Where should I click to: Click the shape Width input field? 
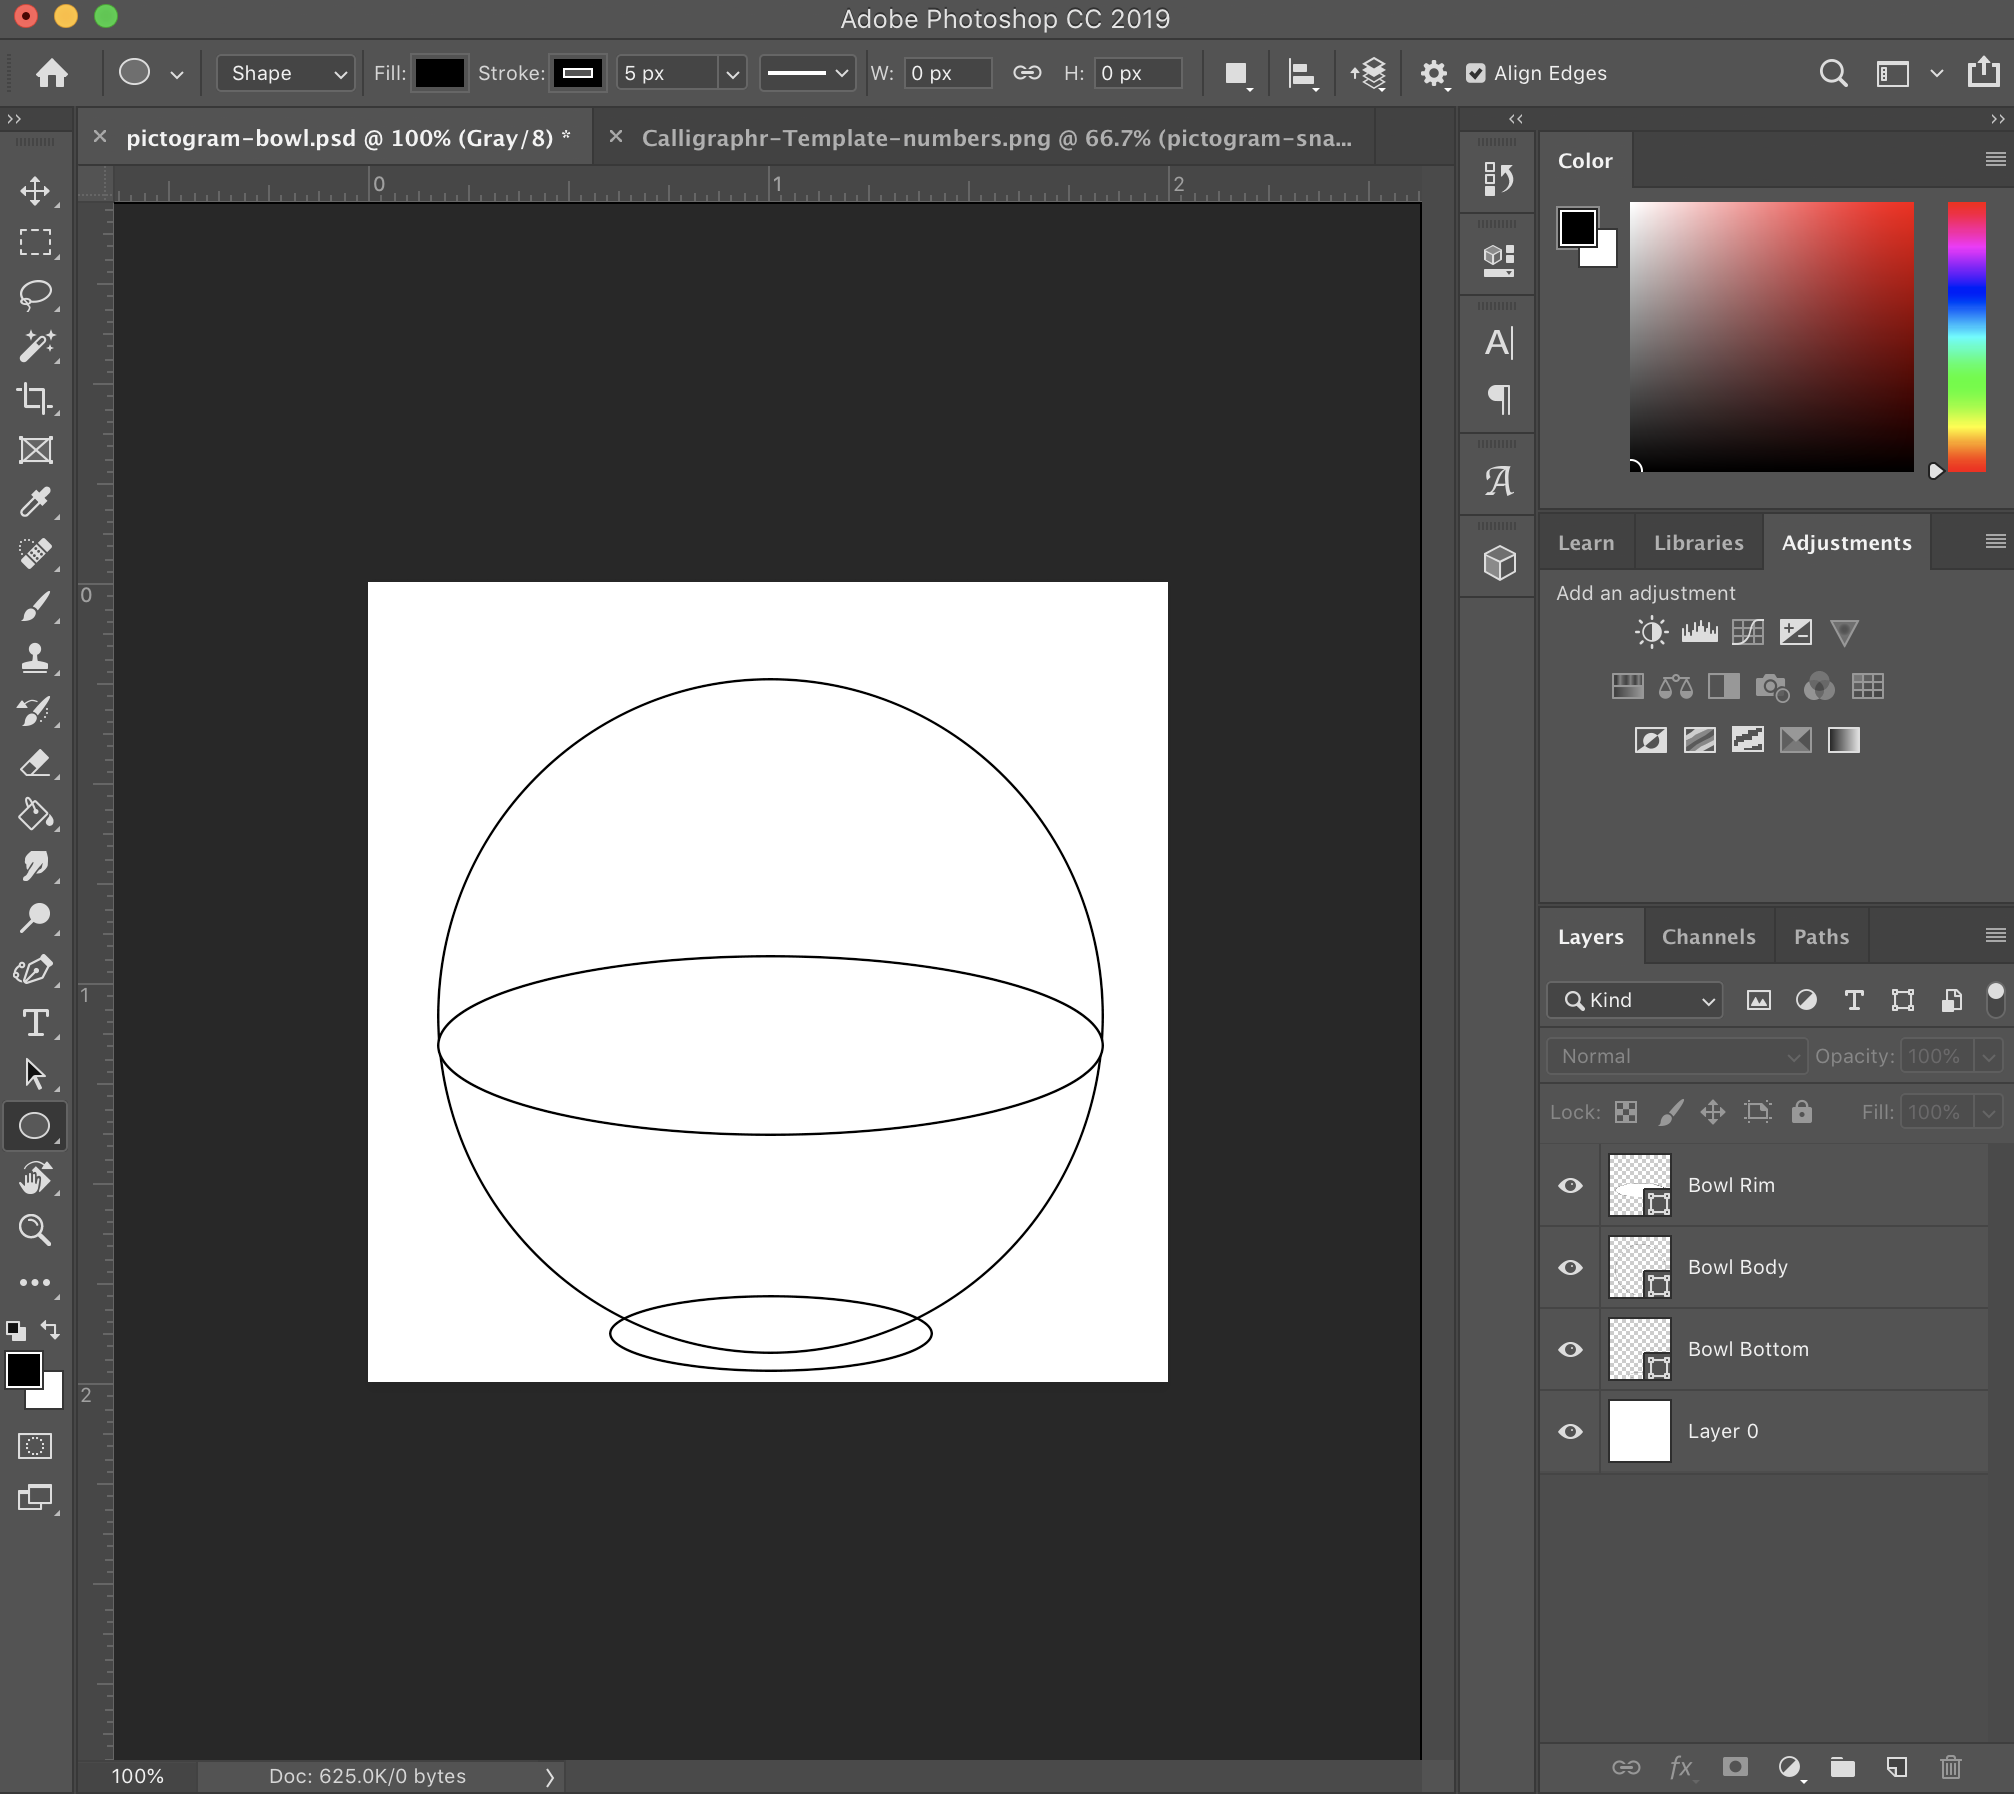pyautogui.click(x=946, y=73)
